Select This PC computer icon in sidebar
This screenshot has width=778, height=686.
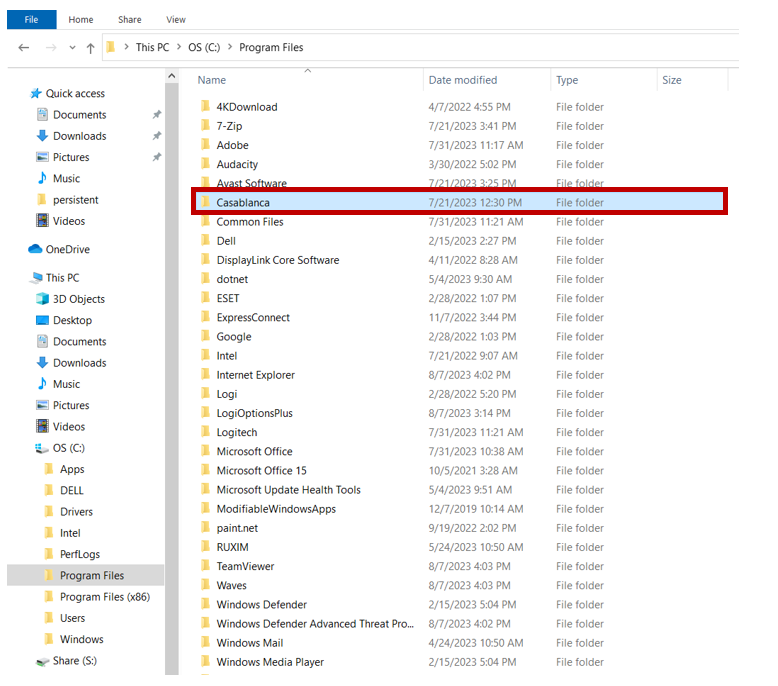36,278
